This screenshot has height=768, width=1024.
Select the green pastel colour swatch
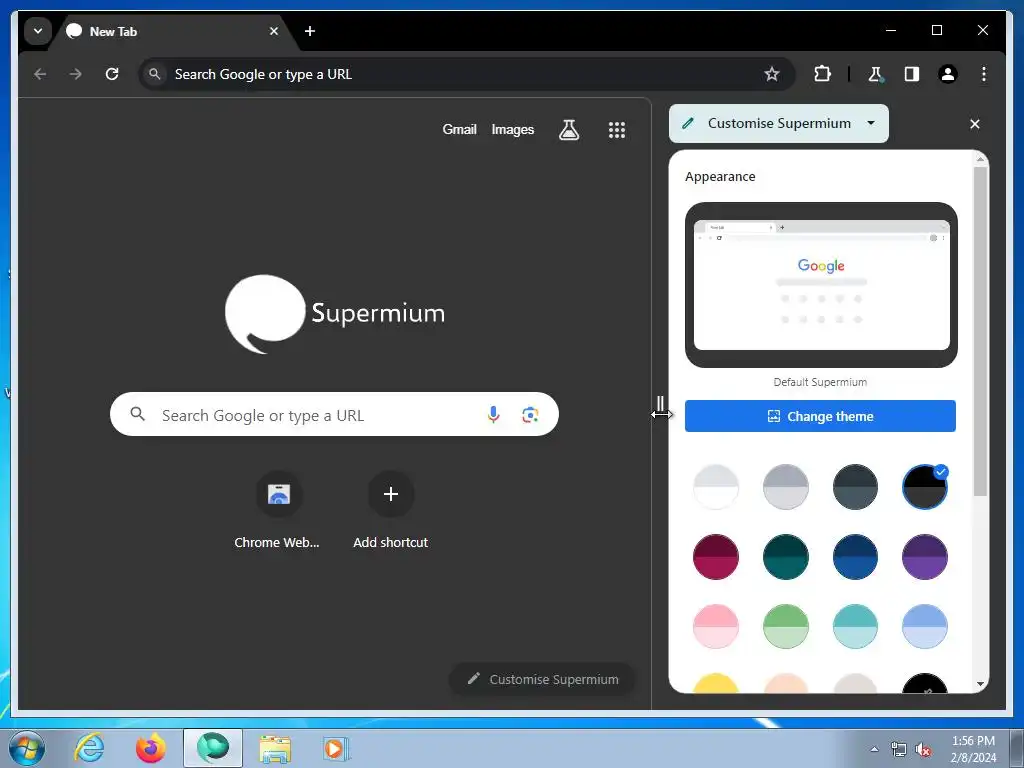pos(786,627)
